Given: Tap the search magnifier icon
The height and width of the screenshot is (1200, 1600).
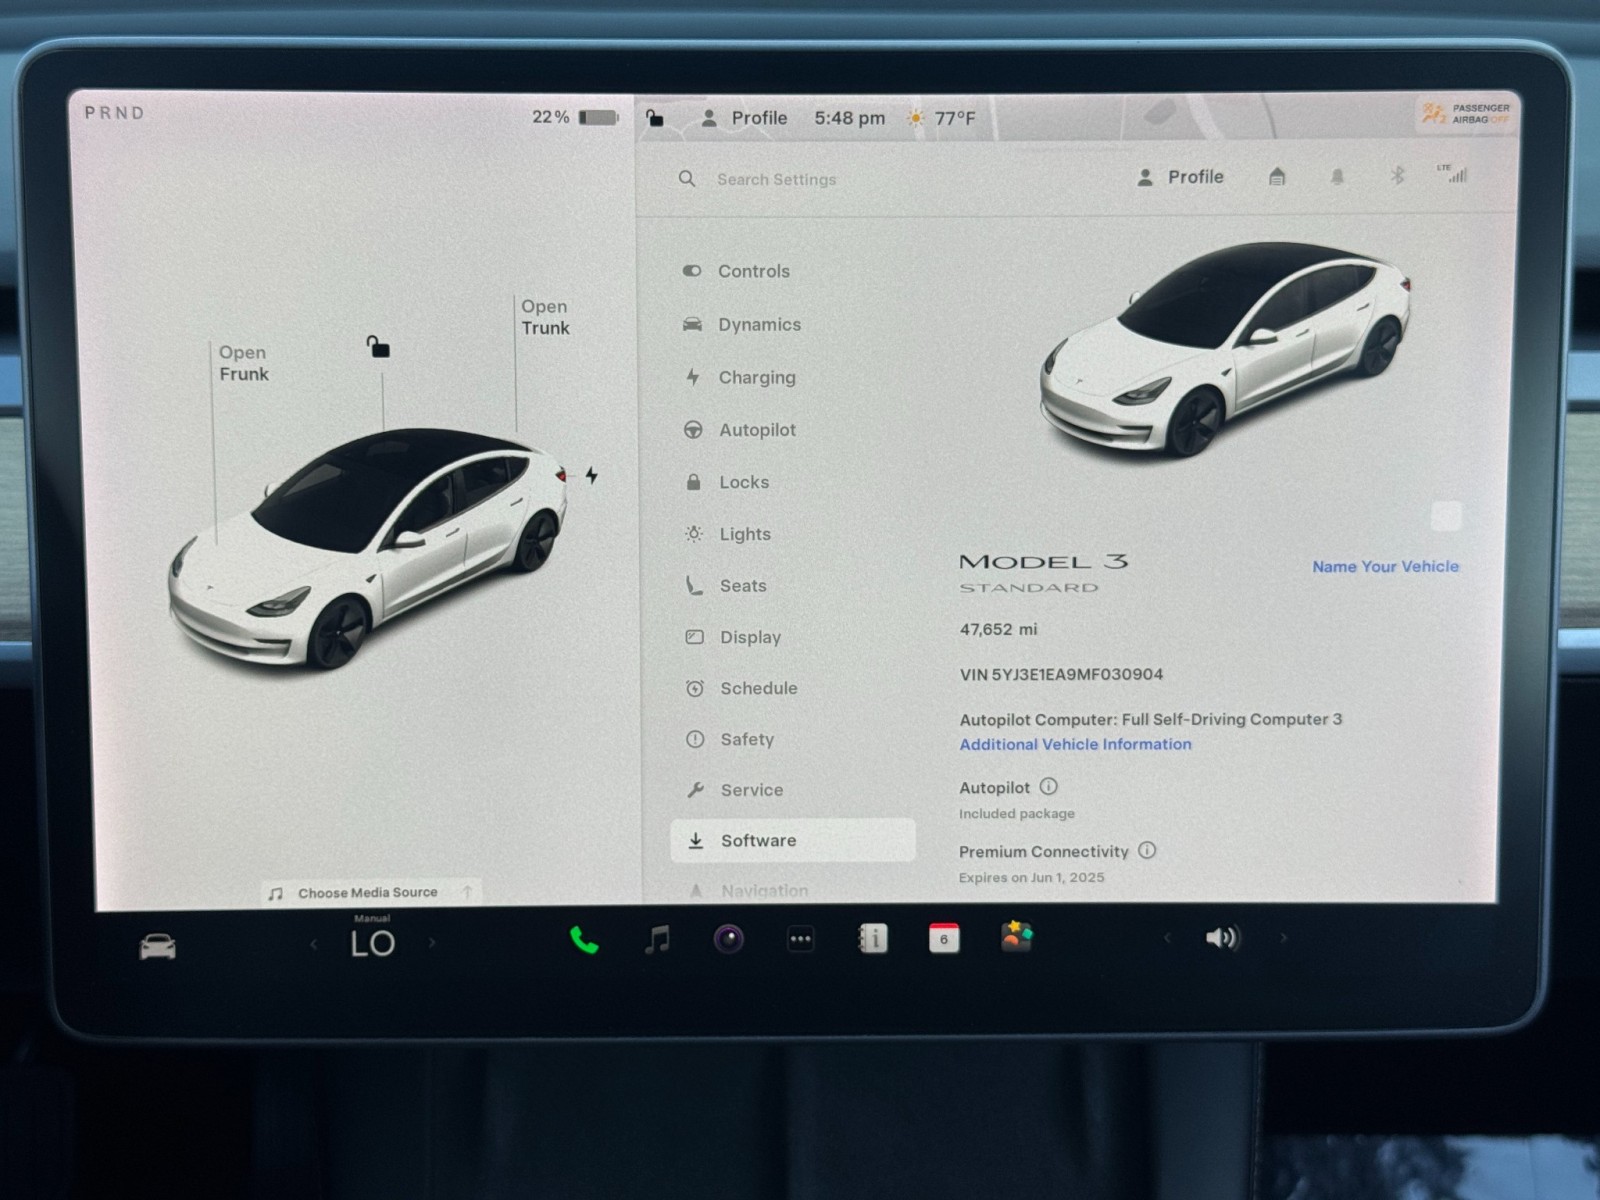Looking at the screenshot, I should pos(687,179).
